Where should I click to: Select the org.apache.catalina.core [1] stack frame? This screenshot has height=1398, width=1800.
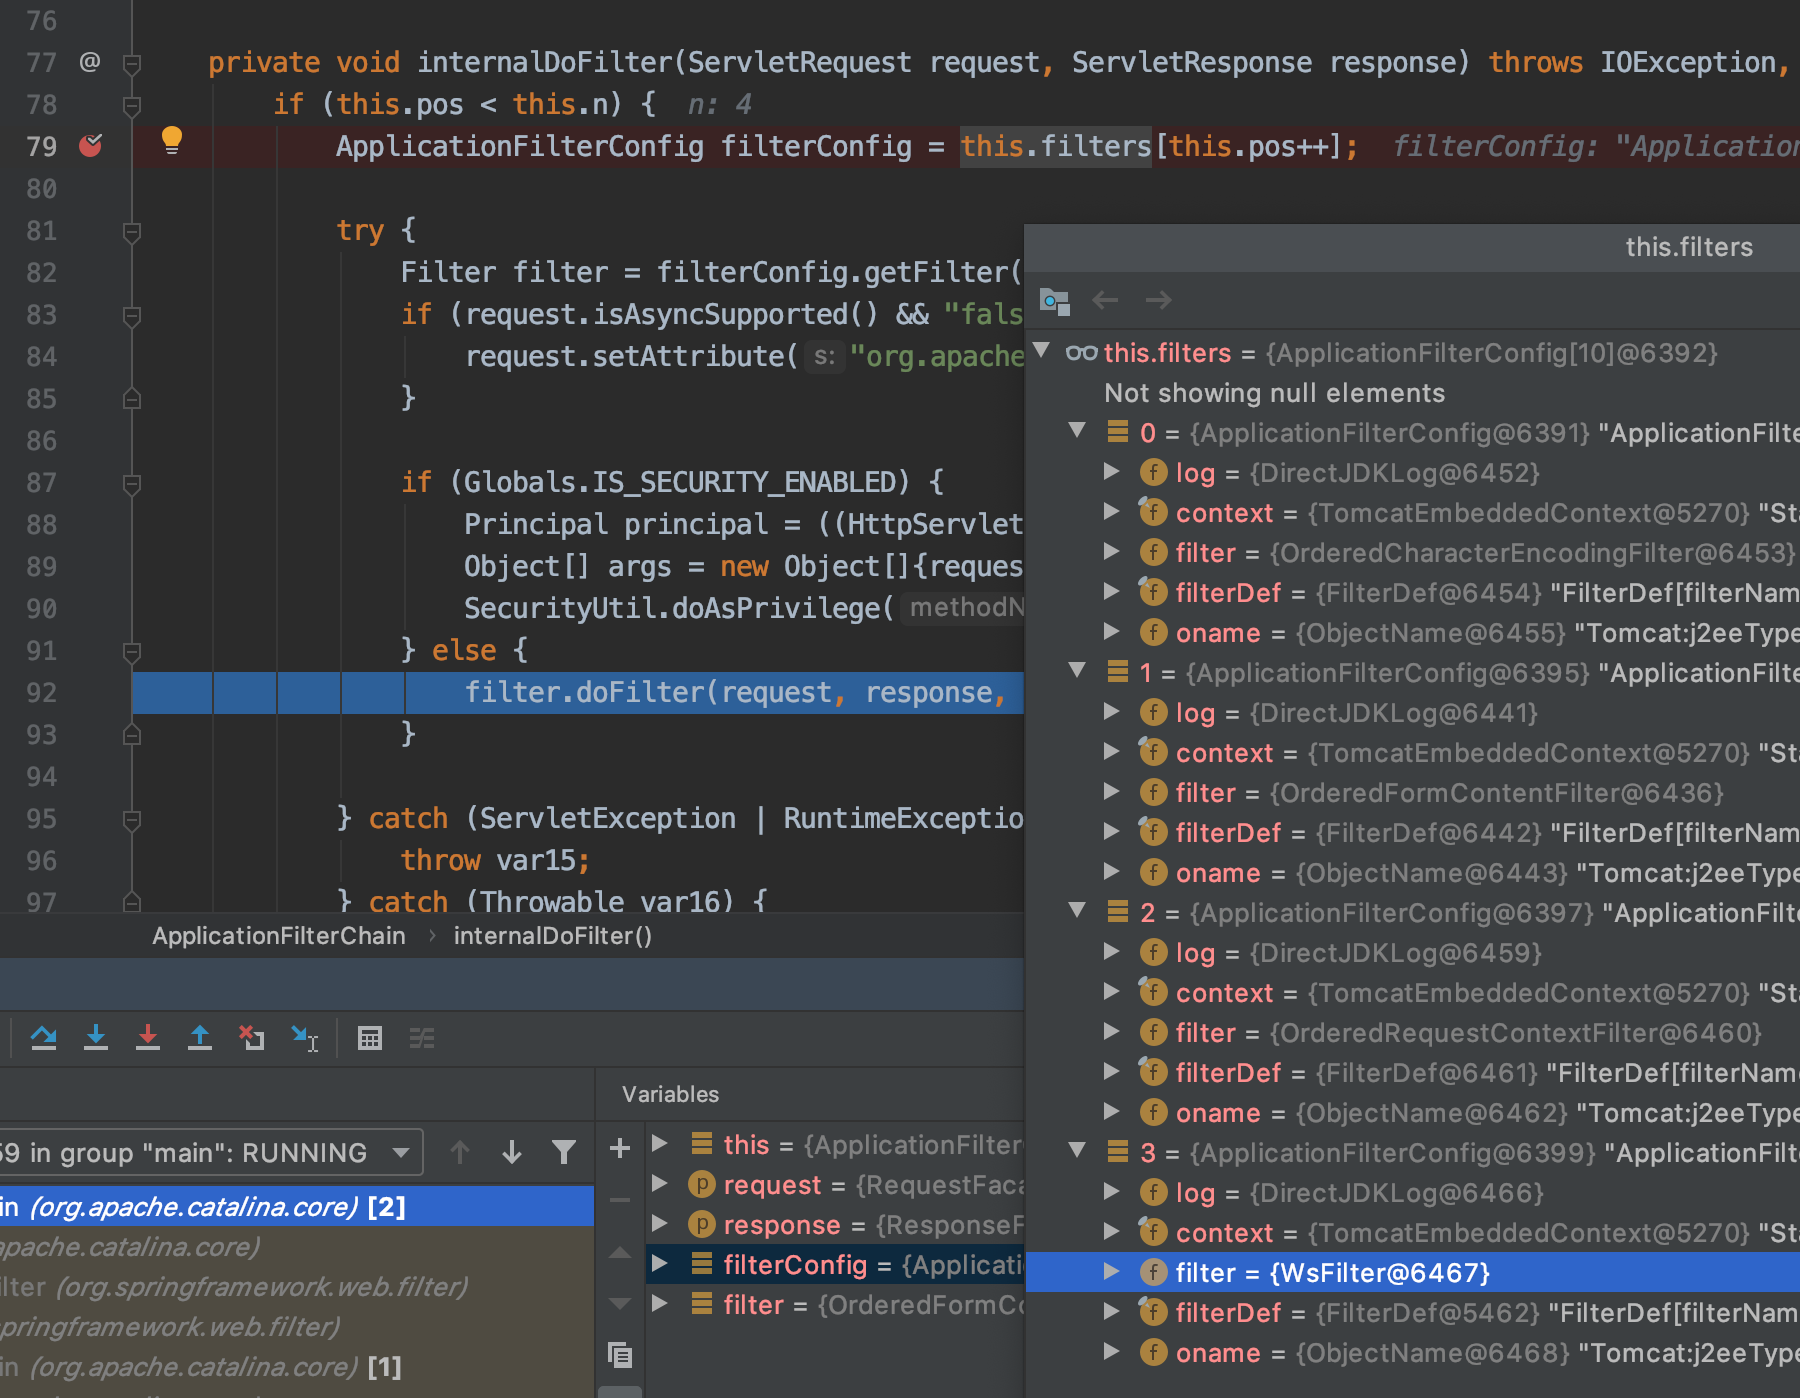point(297,1366)
